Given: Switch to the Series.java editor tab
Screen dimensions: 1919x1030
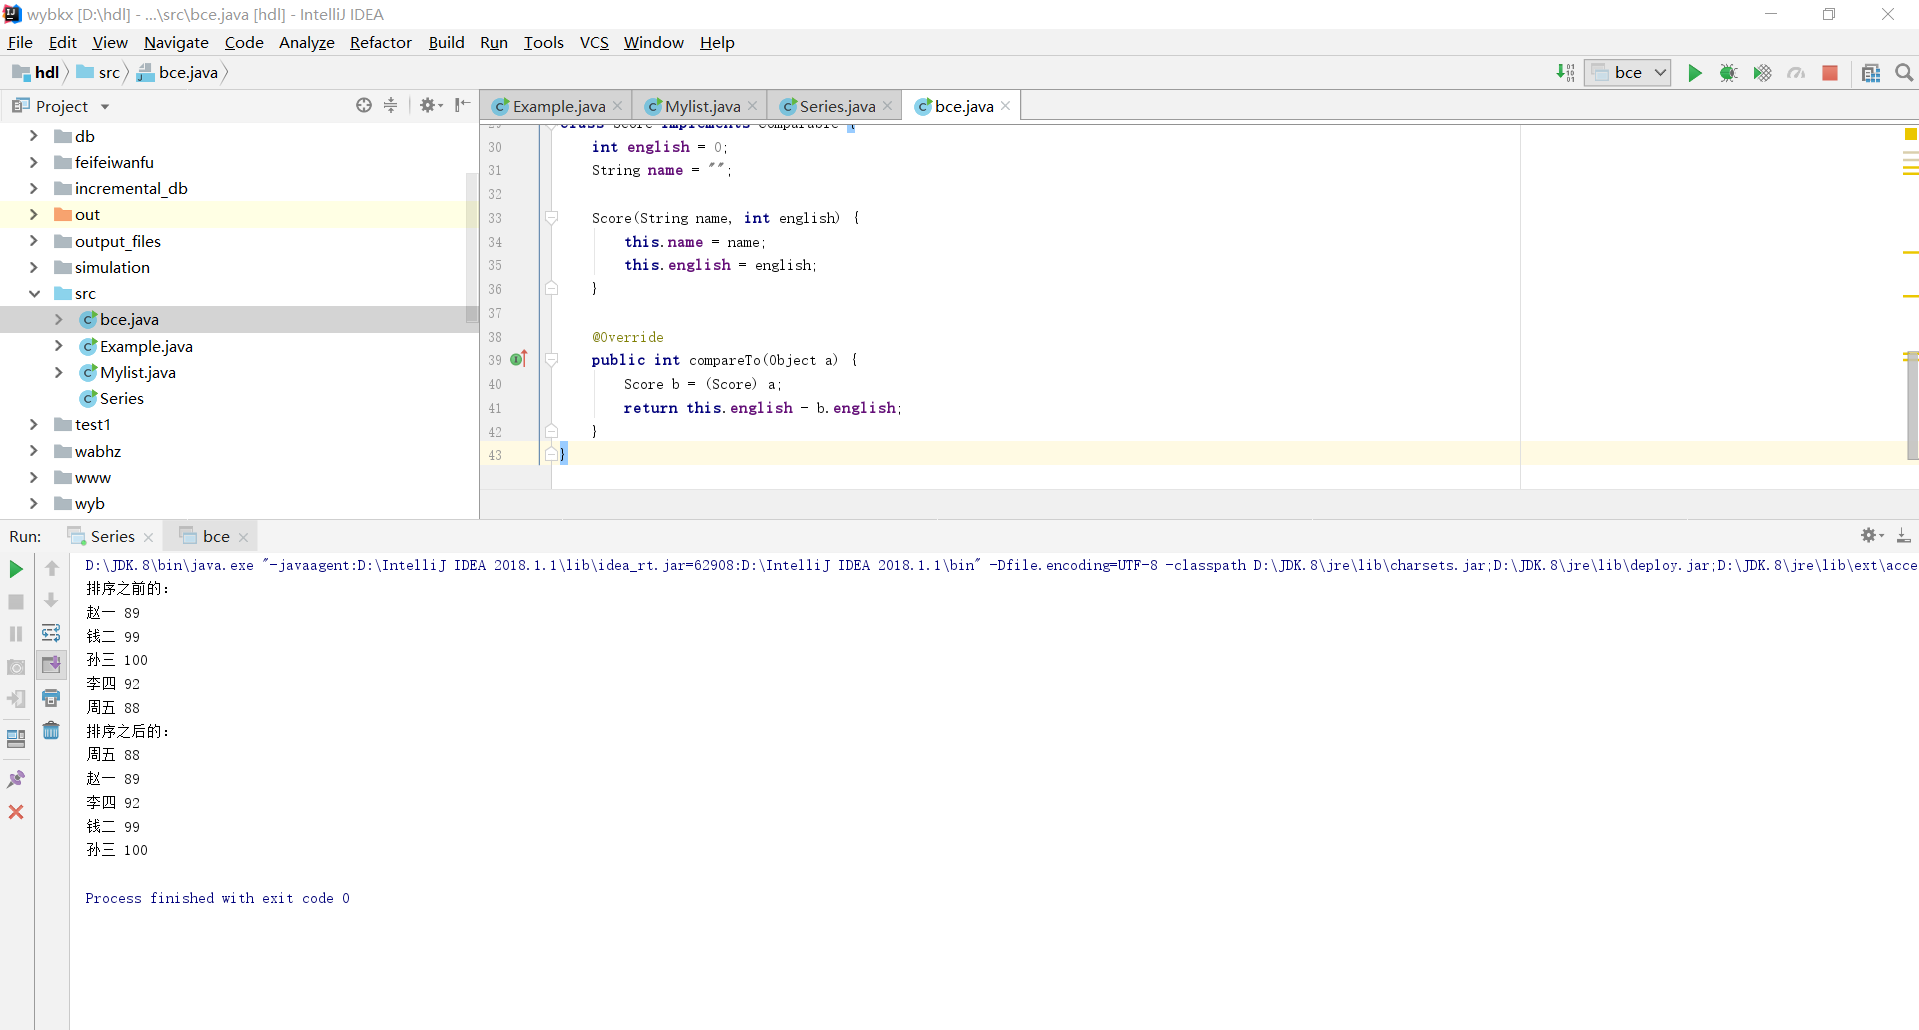Looking at the screenshot, I should tap(836, 106).
